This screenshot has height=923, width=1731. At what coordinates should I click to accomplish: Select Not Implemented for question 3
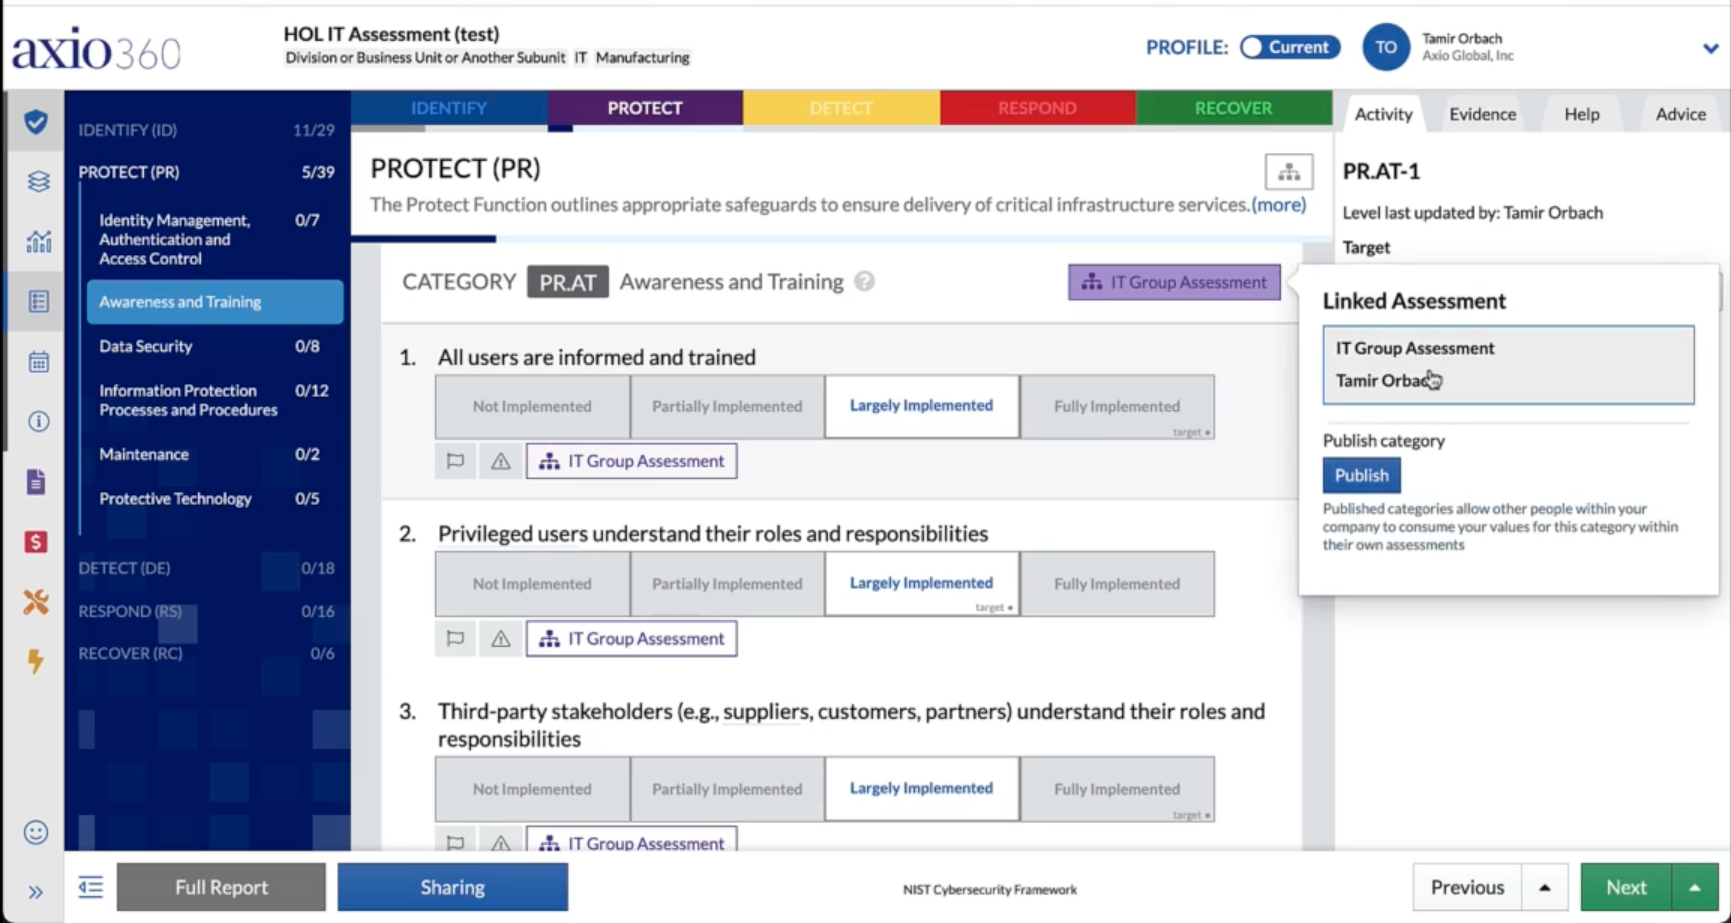[532, 789]
